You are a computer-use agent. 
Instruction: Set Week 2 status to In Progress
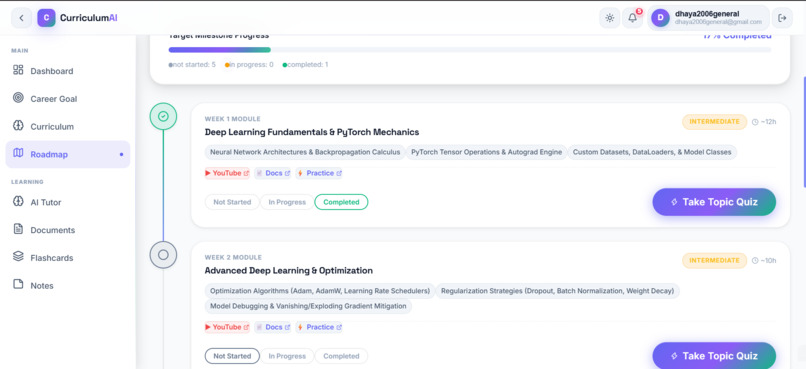click(x=287, y=356)
